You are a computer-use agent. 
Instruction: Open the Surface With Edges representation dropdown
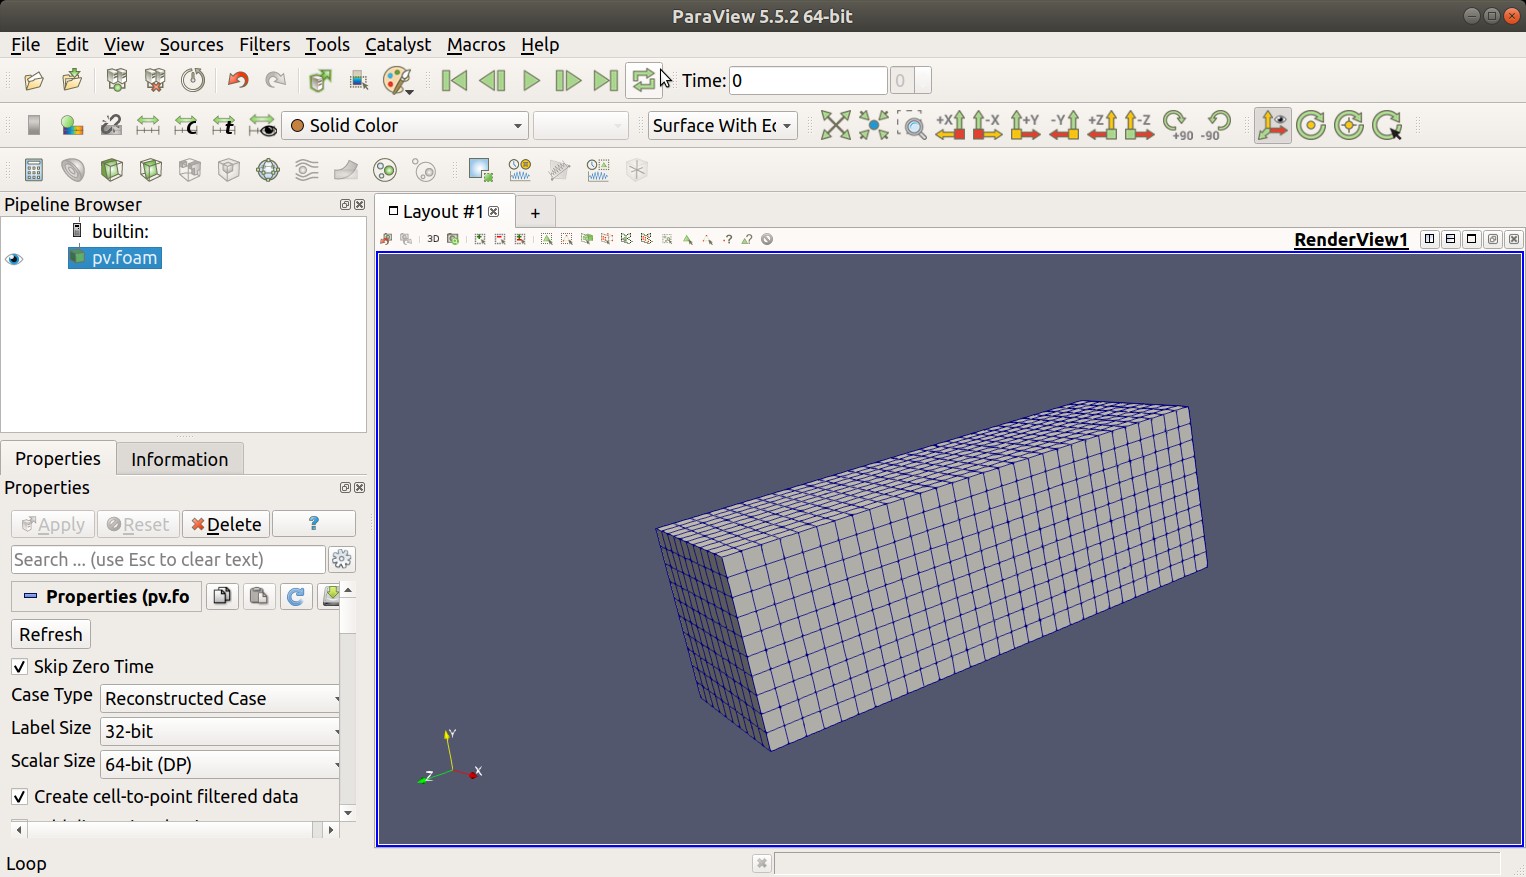tap(722, 125)
